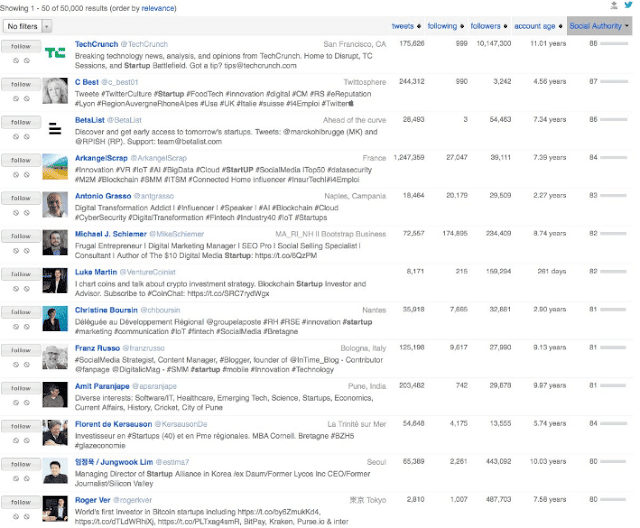Image resolution: width=640 pixels, height=528 pixels.
Task: Click Franz Russo's avatar image
Action: 55,357
